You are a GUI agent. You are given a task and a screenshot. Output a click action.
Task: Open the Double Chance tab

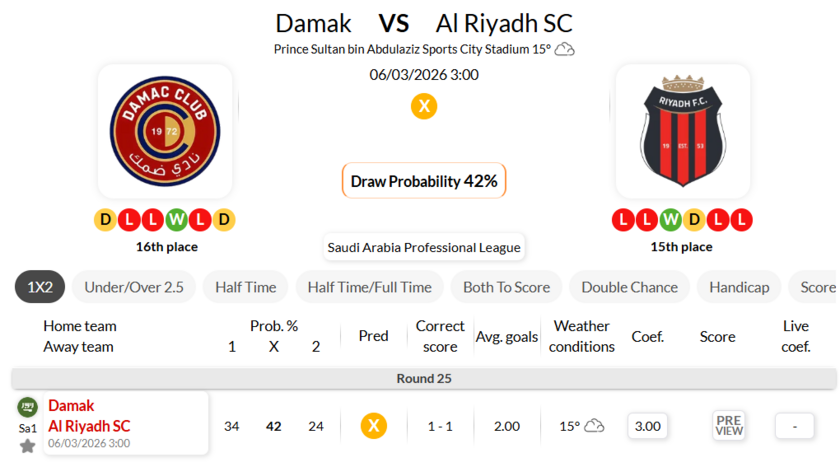[629, 287]
